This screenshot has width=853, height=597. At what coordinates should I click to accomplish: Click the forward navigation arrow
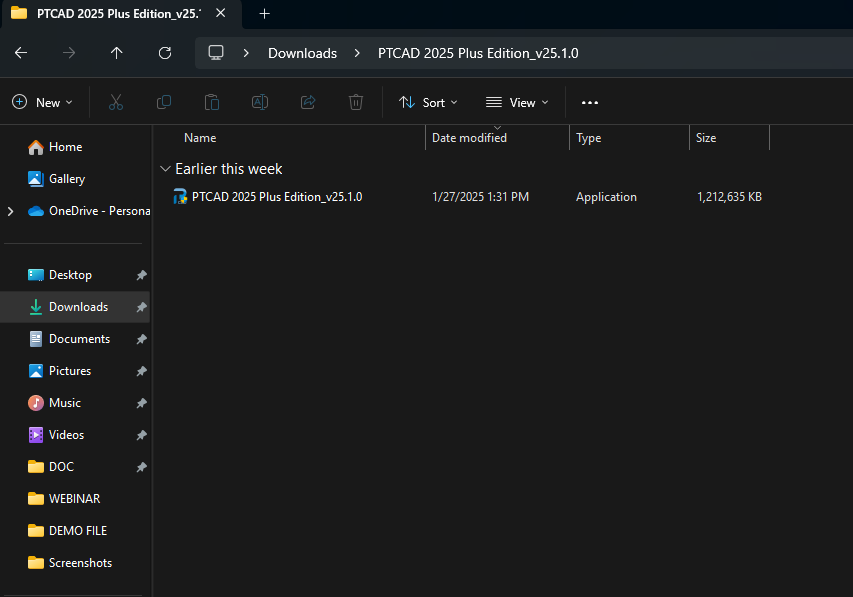(x=69, y=53)
